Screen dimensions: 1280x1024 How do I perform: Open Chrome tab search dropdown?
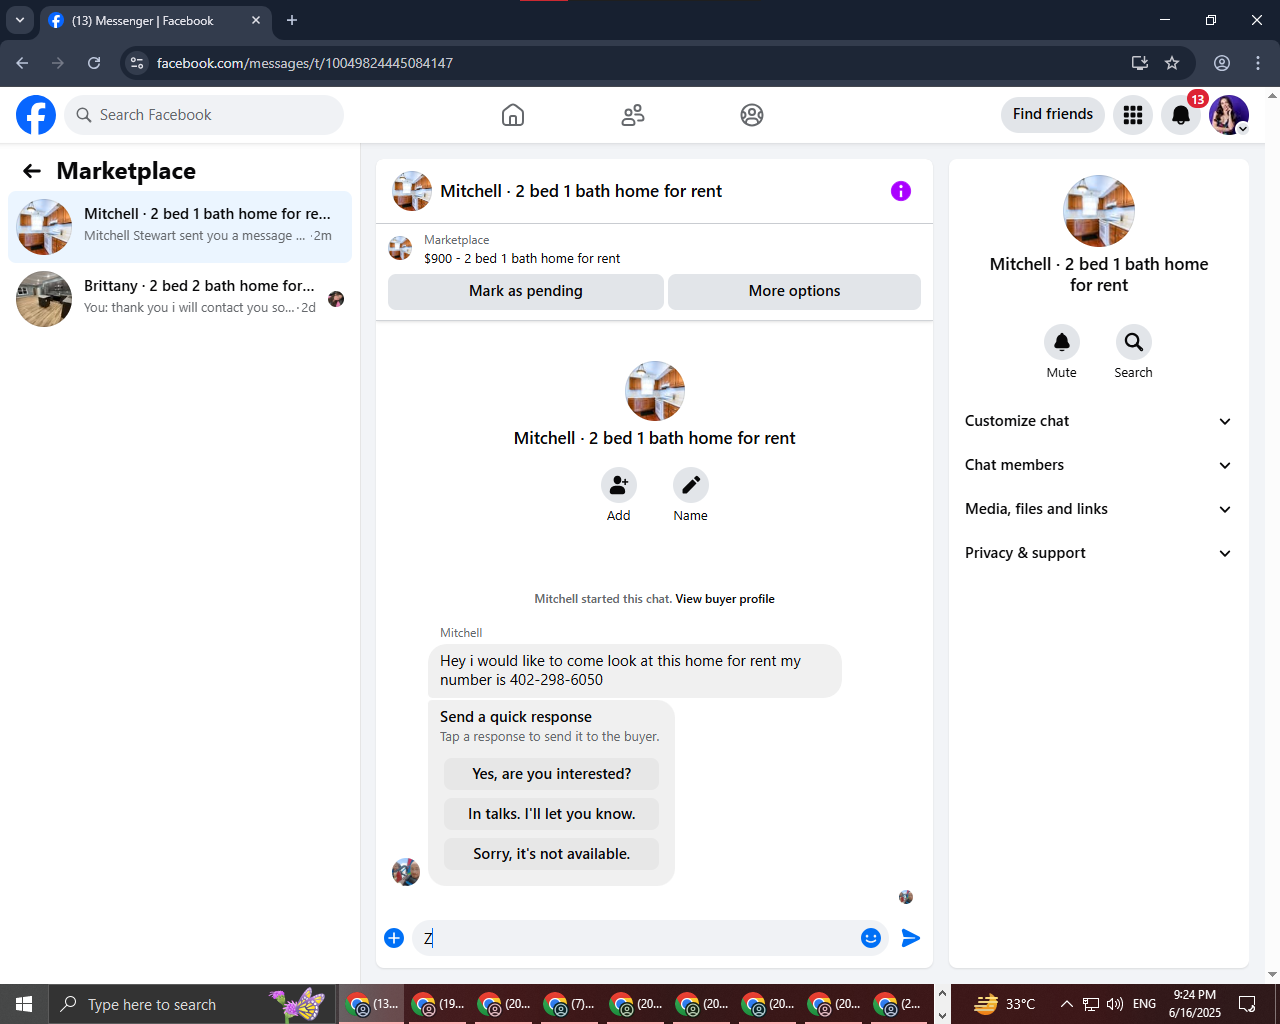tap(19, 20)
